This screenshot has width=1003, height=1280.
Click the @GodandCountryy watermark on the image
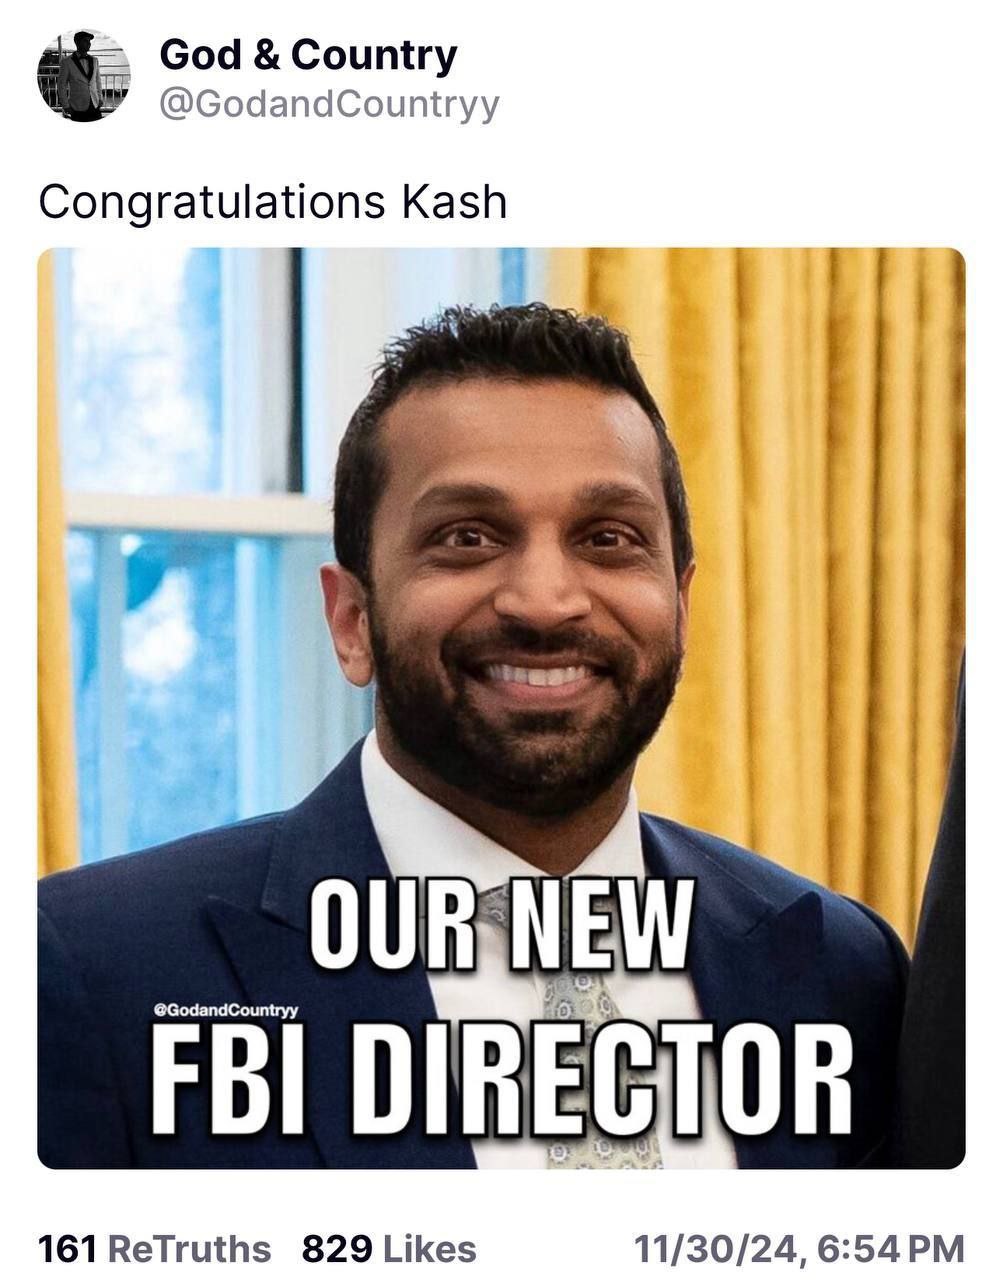click(x=227, y=1011)
